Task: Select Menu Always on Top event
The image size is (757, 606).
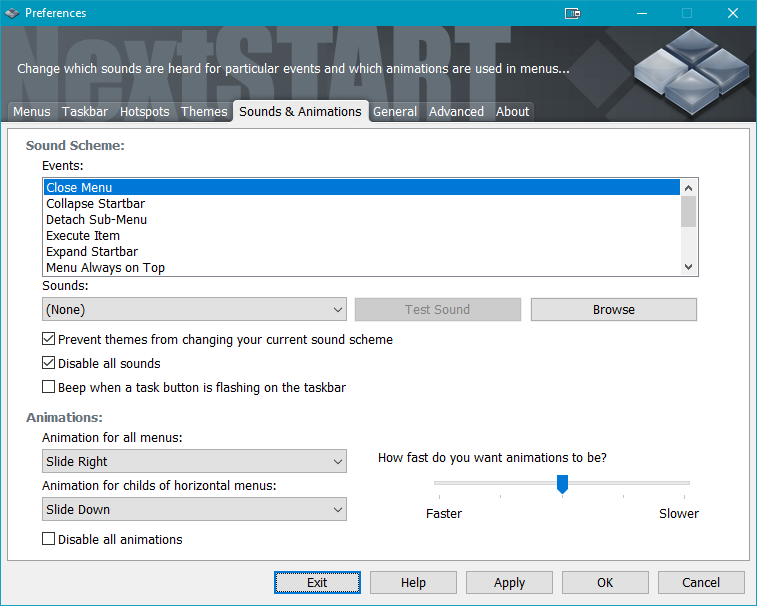Action: pyautogui.click(x=105, y=267)
